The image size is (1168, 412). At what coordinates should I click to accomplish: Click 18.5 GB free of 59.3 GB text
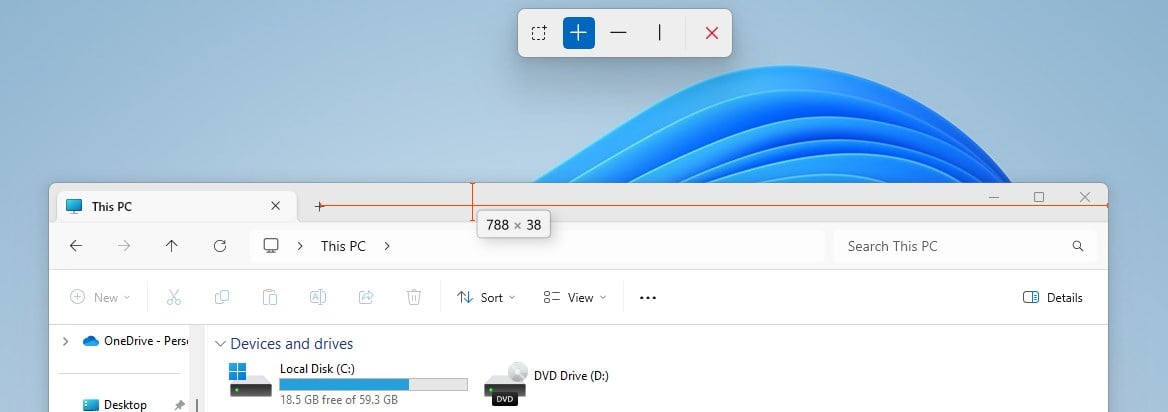click(338, 400)
